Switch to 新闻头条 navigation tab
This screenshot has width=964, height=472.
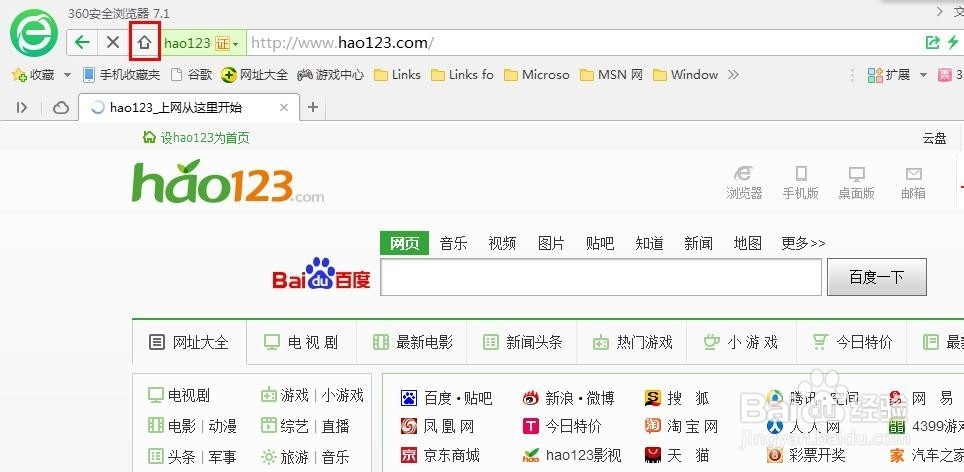click(523, 342)
